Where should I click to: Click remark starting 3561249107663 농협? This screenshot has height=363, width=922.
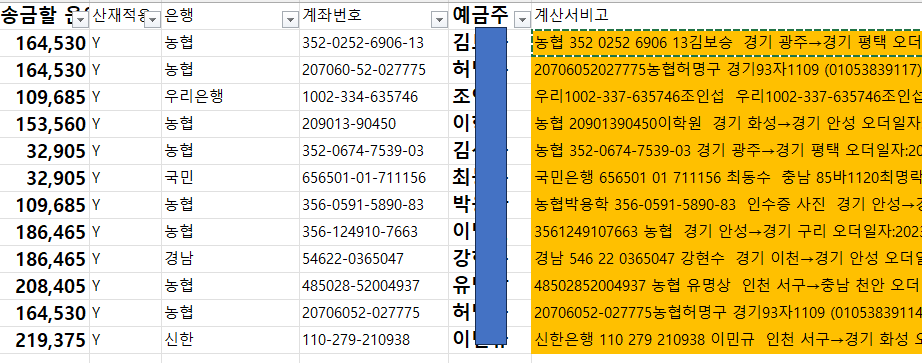click(727, 232)
